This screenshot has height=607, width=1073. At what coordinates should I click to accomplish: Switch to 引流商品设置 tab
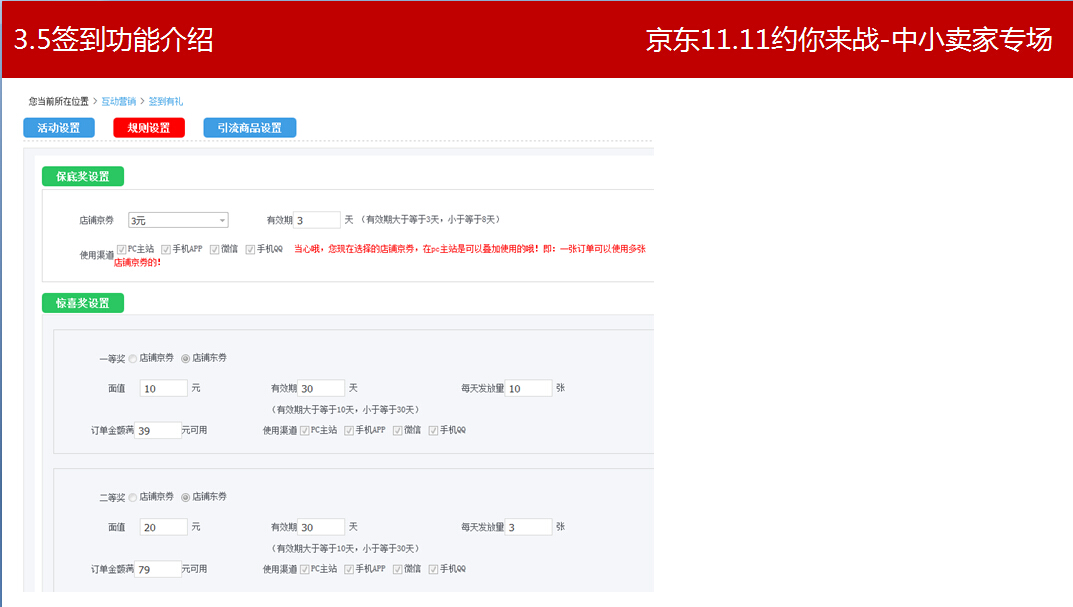250,128
